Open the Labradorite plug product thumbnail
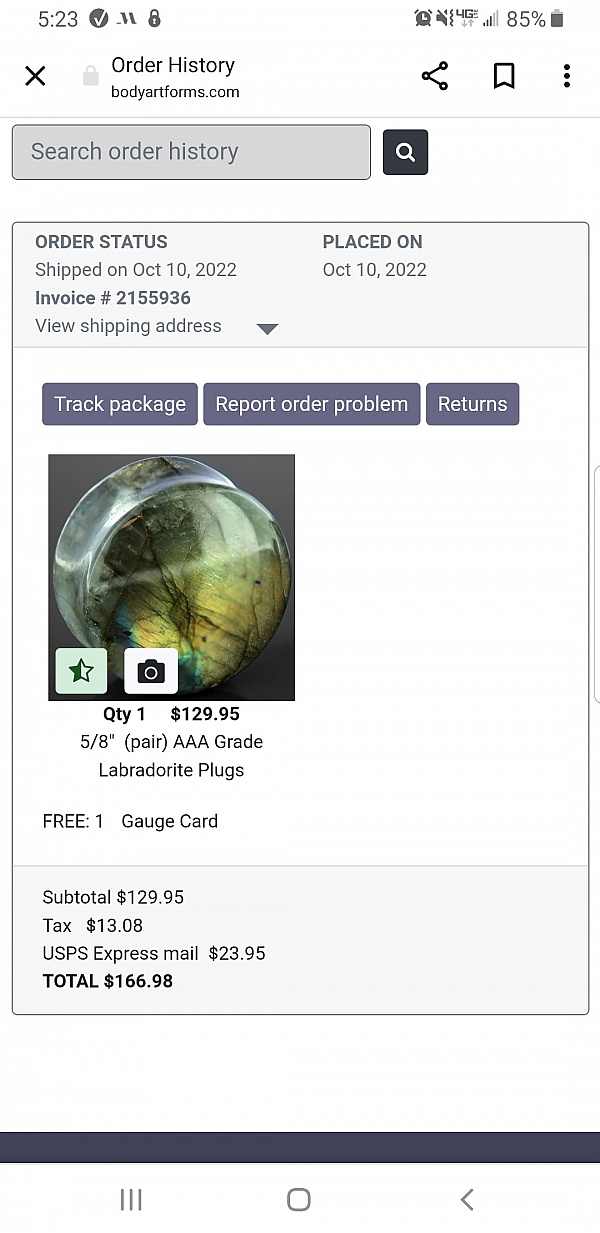Image resolution: width=600 pixels, height=1233 pixels. pos(172,560)
